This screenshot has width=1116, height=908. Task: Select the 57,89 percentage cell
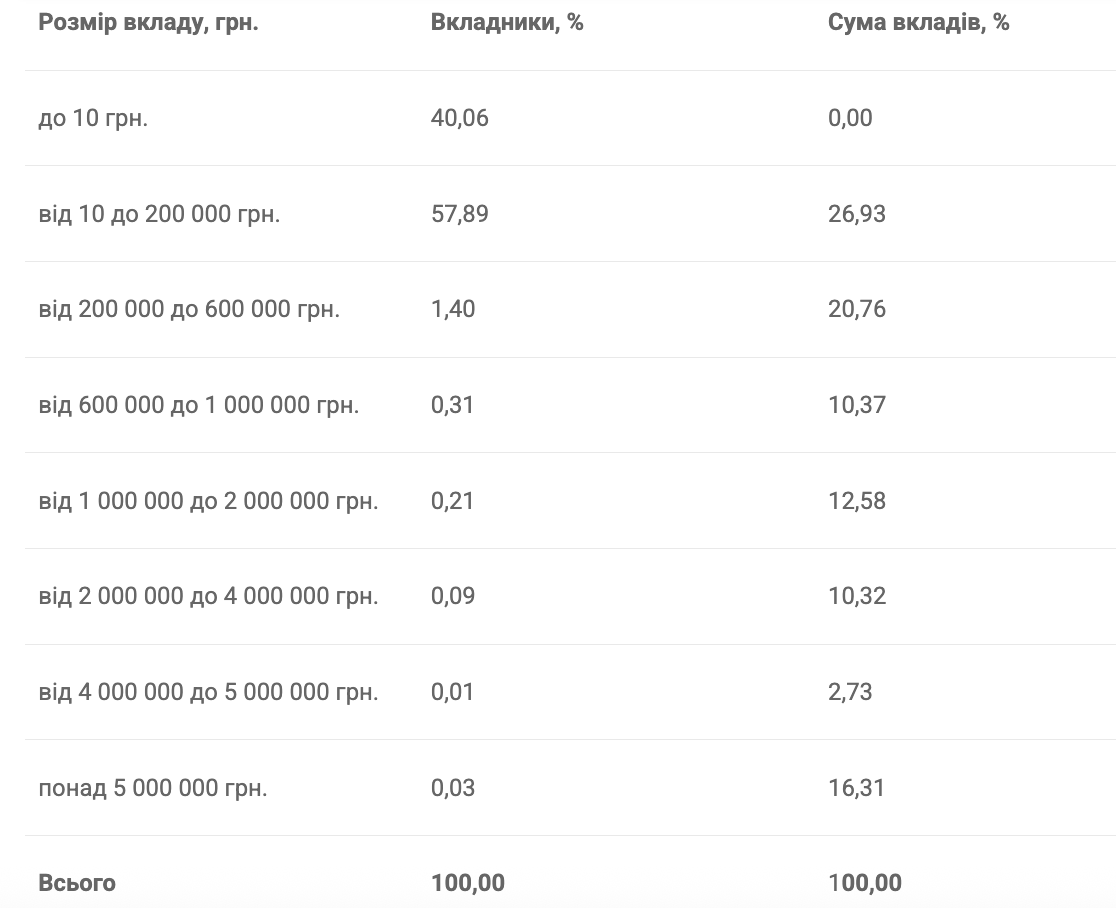point(459,214)
